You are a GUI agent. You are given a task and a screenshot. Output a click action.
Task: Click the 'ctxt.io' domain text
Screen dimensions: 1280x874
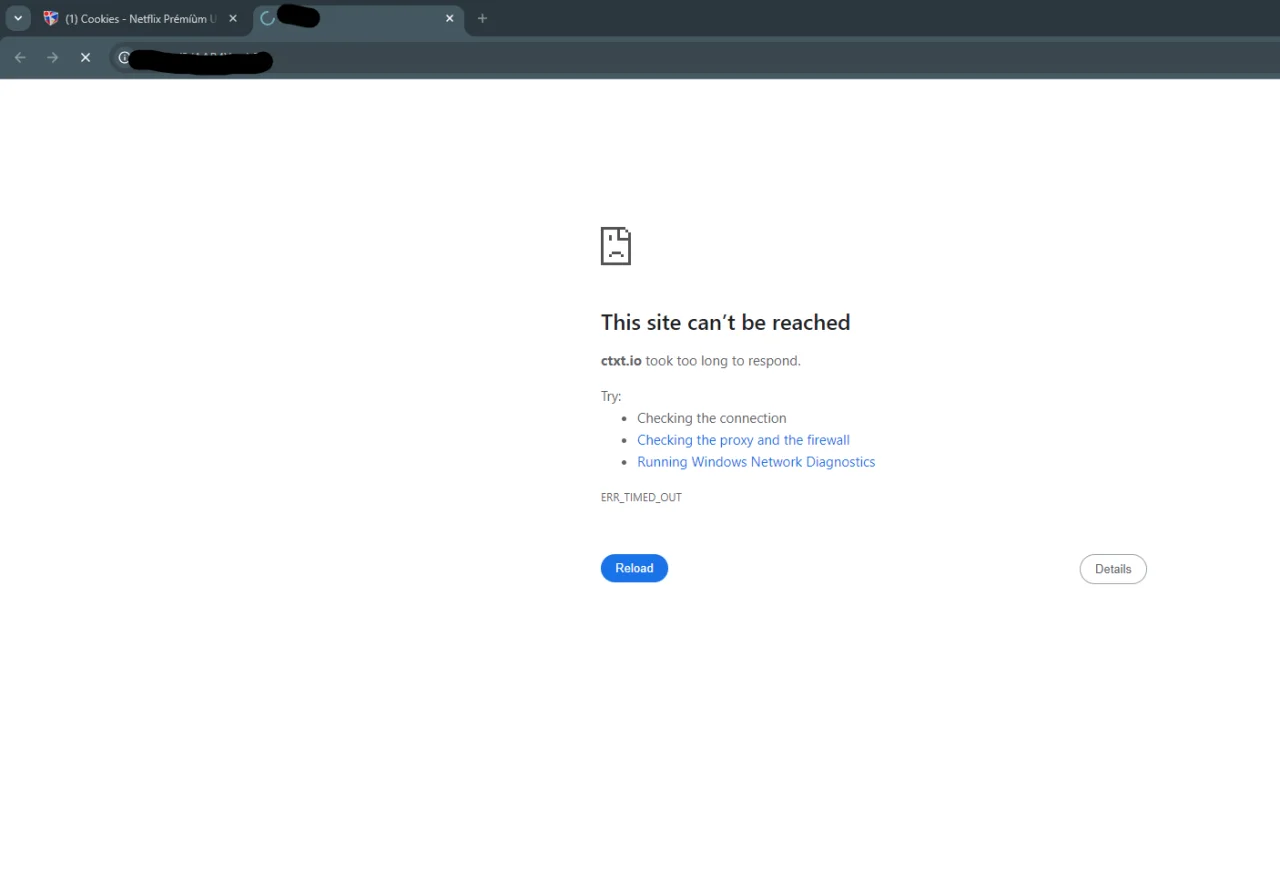621,361
